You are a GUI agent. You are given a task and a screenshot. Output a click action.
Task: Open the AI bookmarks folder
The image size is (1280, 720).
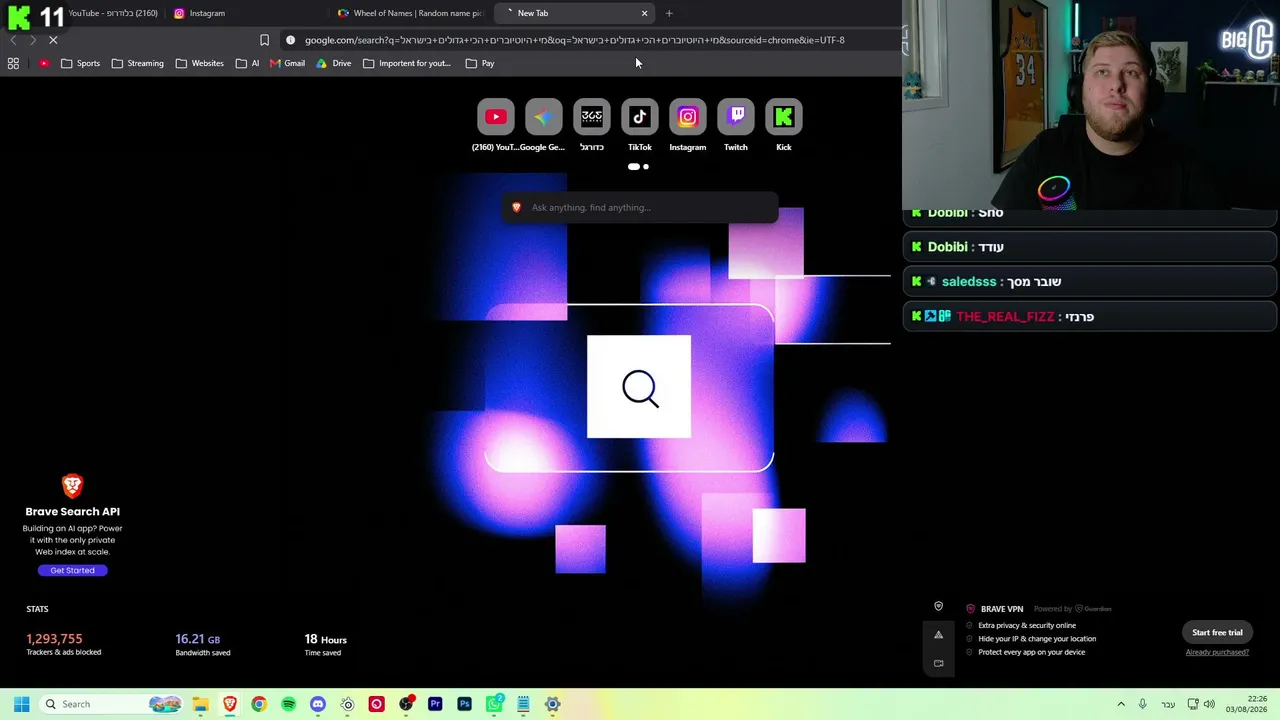[x=247, y=63]
